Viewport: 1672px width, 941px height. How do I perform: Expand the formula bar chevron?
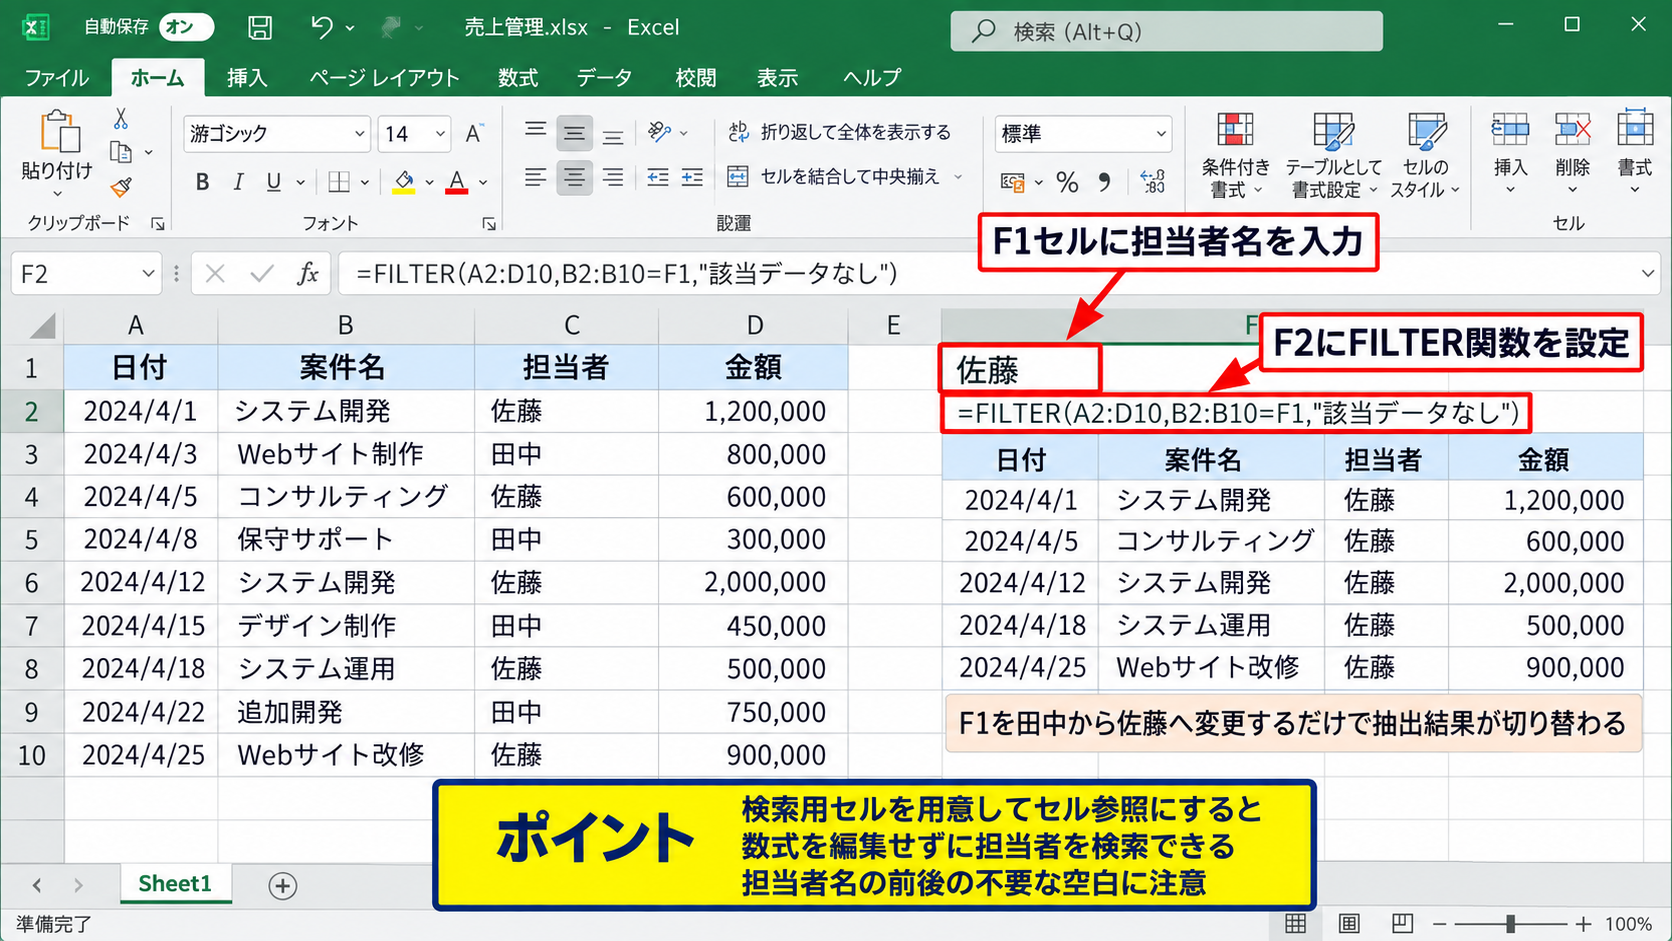1648,274
